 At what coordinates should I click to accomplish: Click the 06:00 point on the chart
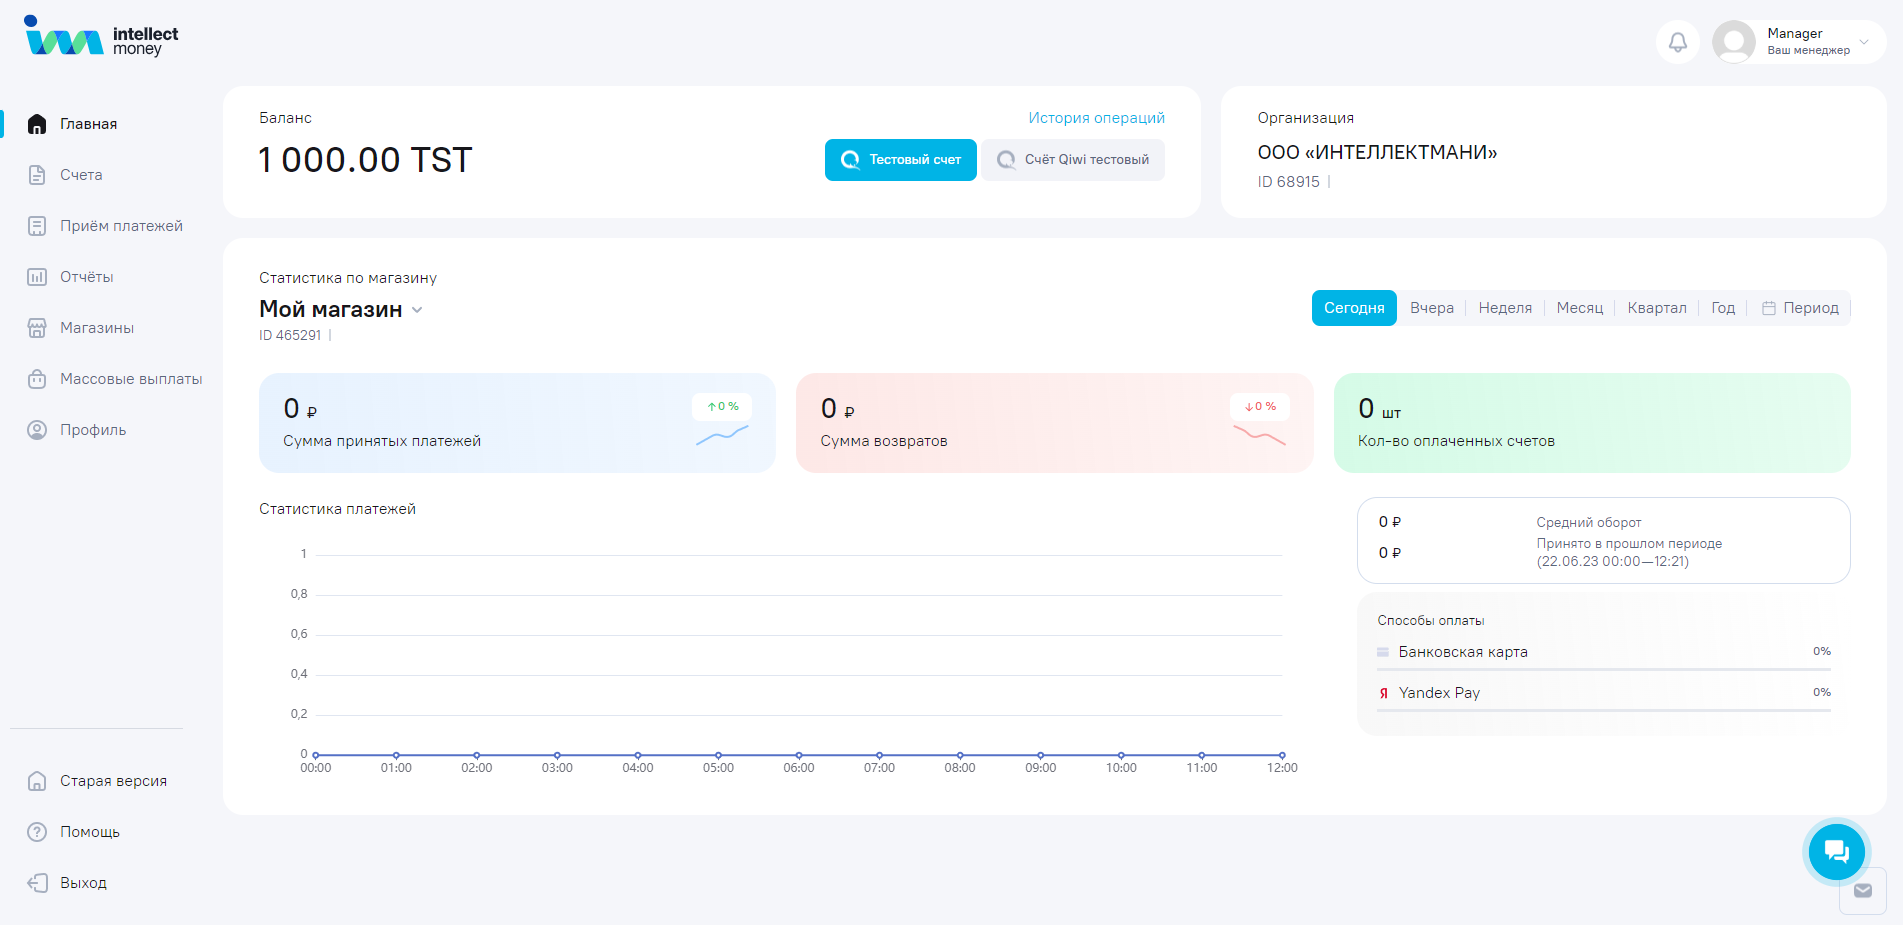(x=799, y=755)
